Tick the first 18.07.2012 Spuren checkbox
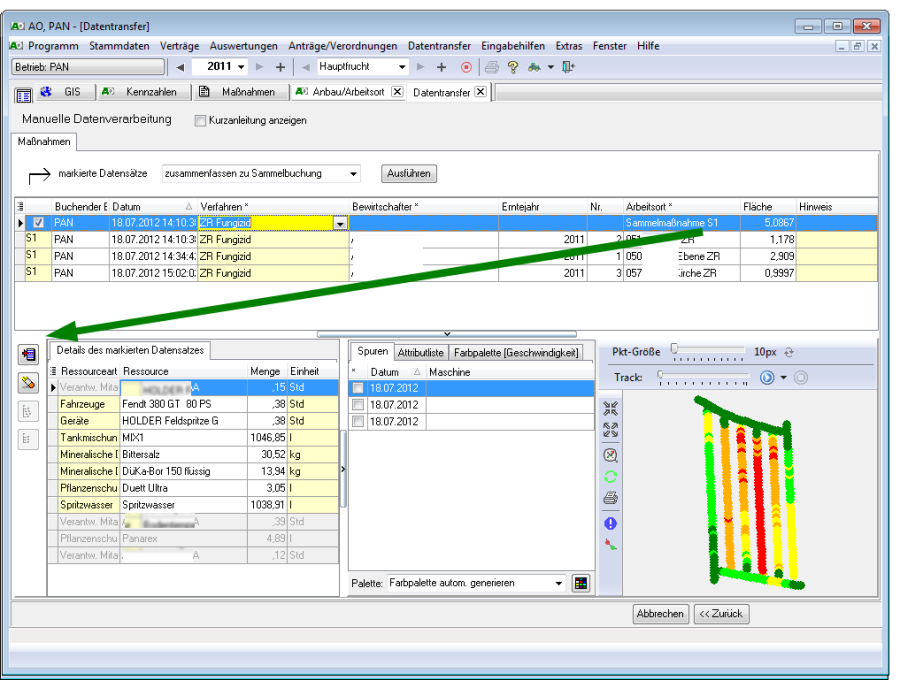This screenshot has height=680, width=900. (357, 388)
